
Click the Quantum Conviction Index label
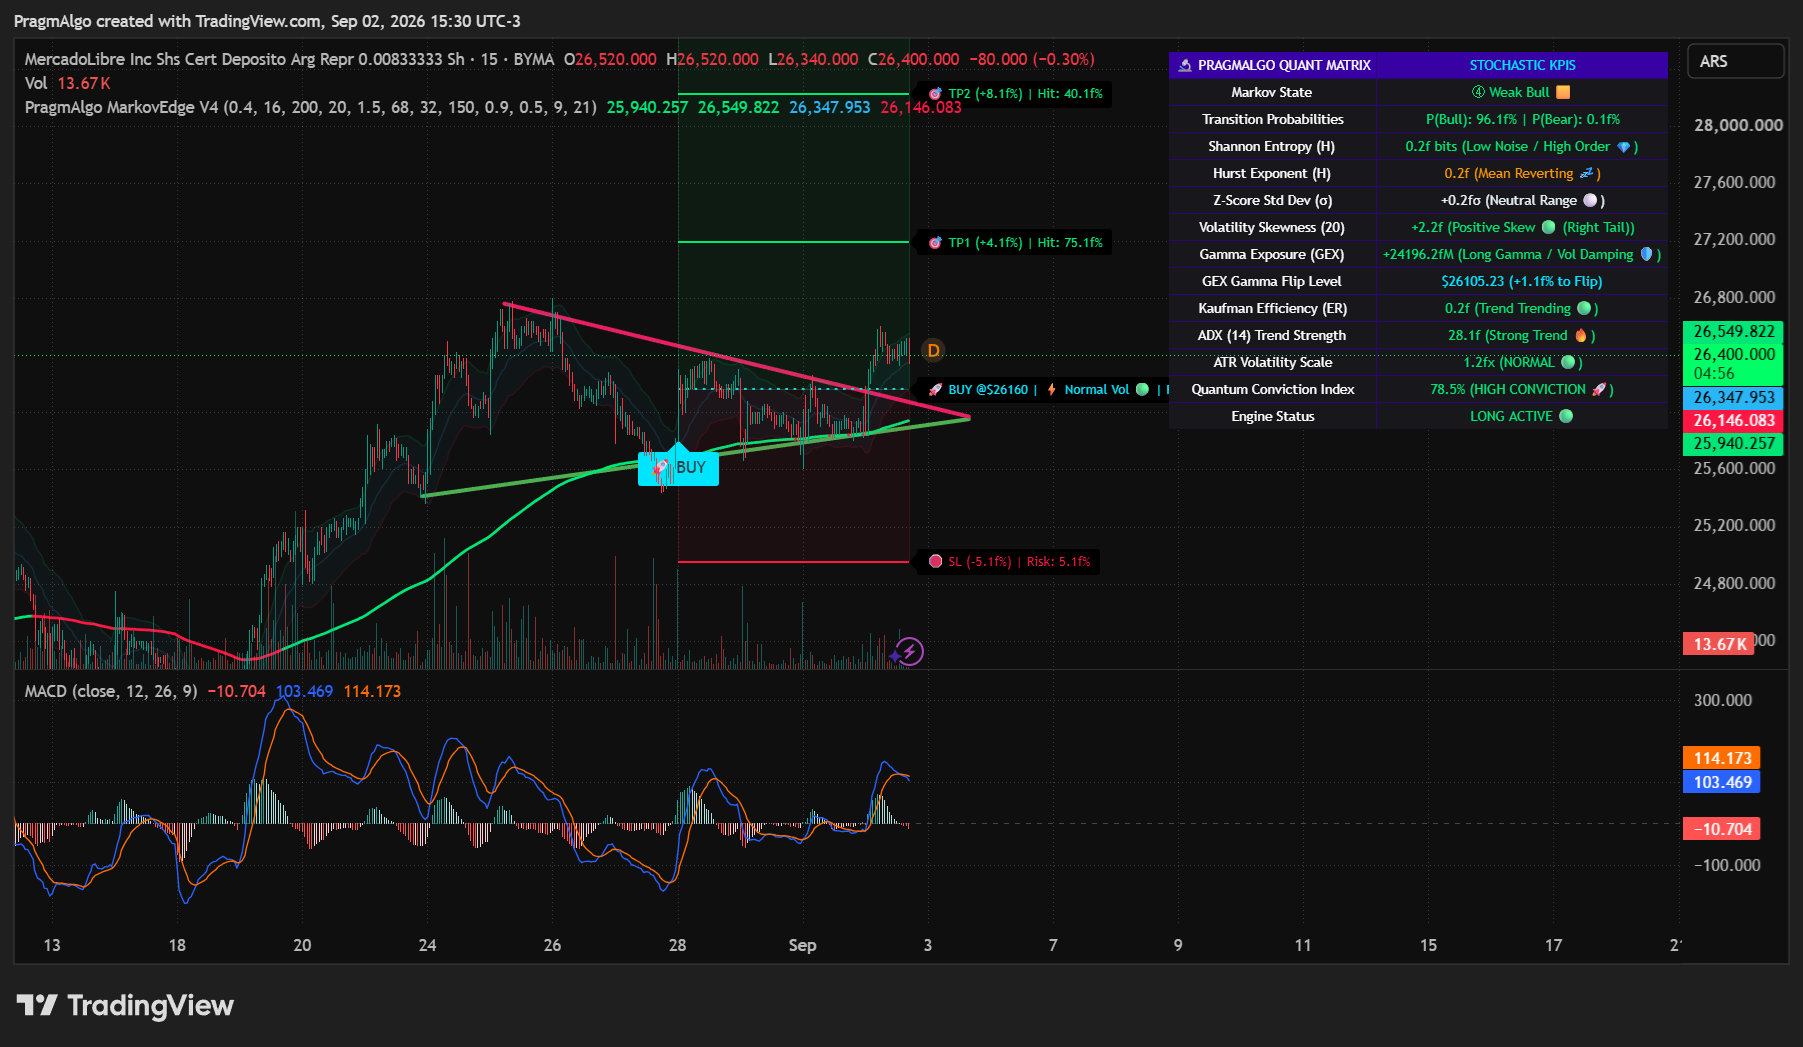(x=1272, y=389)
